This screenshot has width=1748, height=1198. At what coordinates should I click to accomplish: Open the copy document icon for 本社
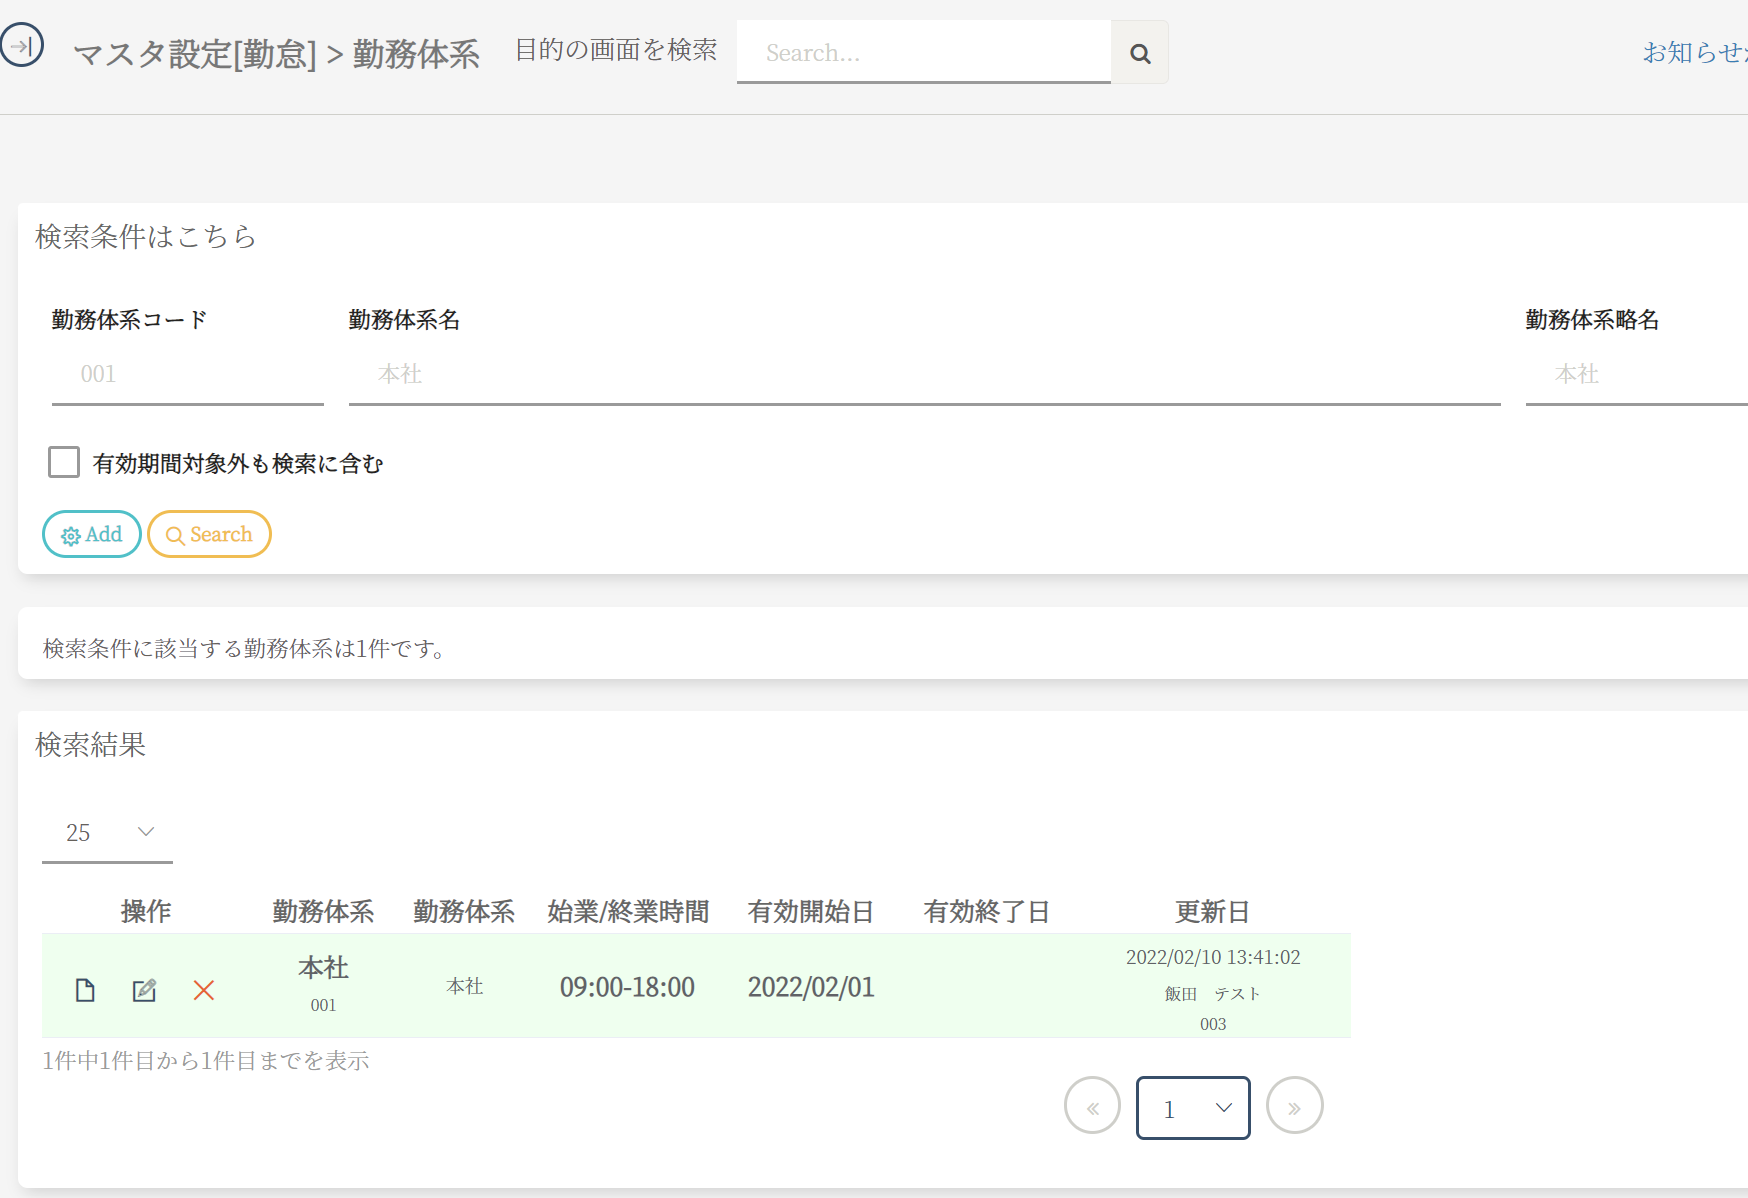85,990
